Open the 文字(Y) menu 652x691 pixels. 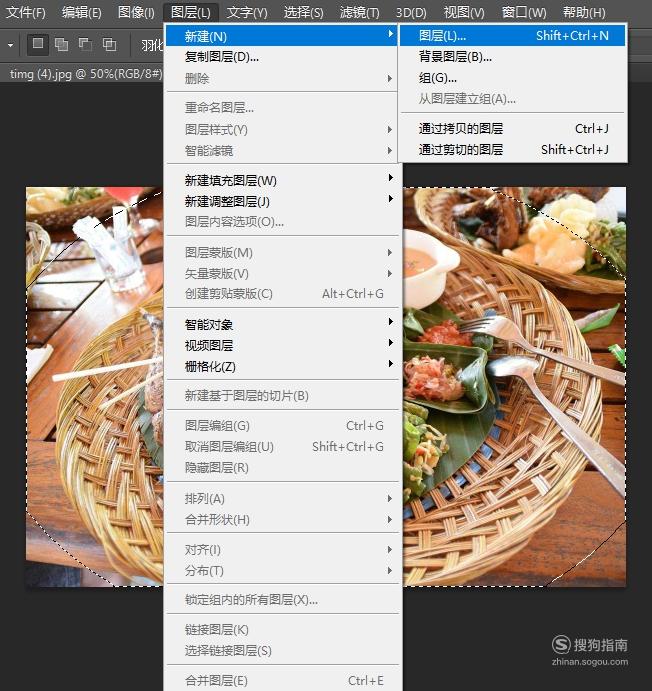click(x=247, y=12)
